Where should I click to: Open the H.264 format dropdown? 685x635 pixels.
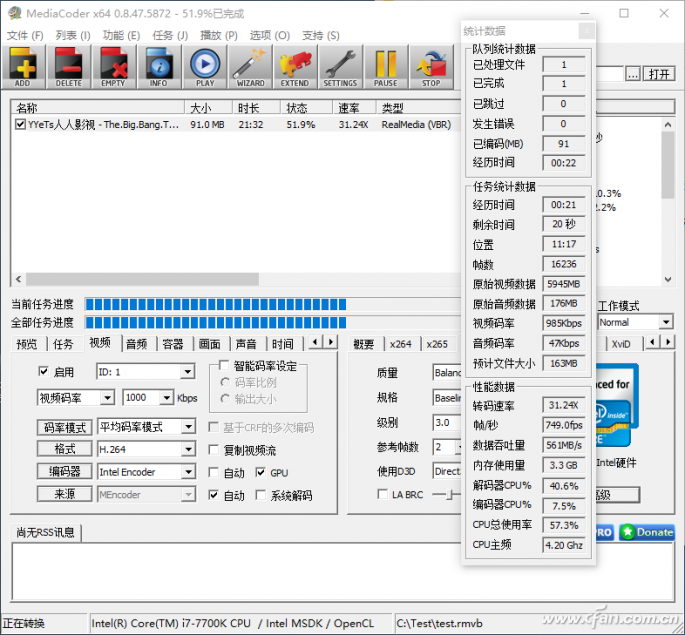coord(188,449)
